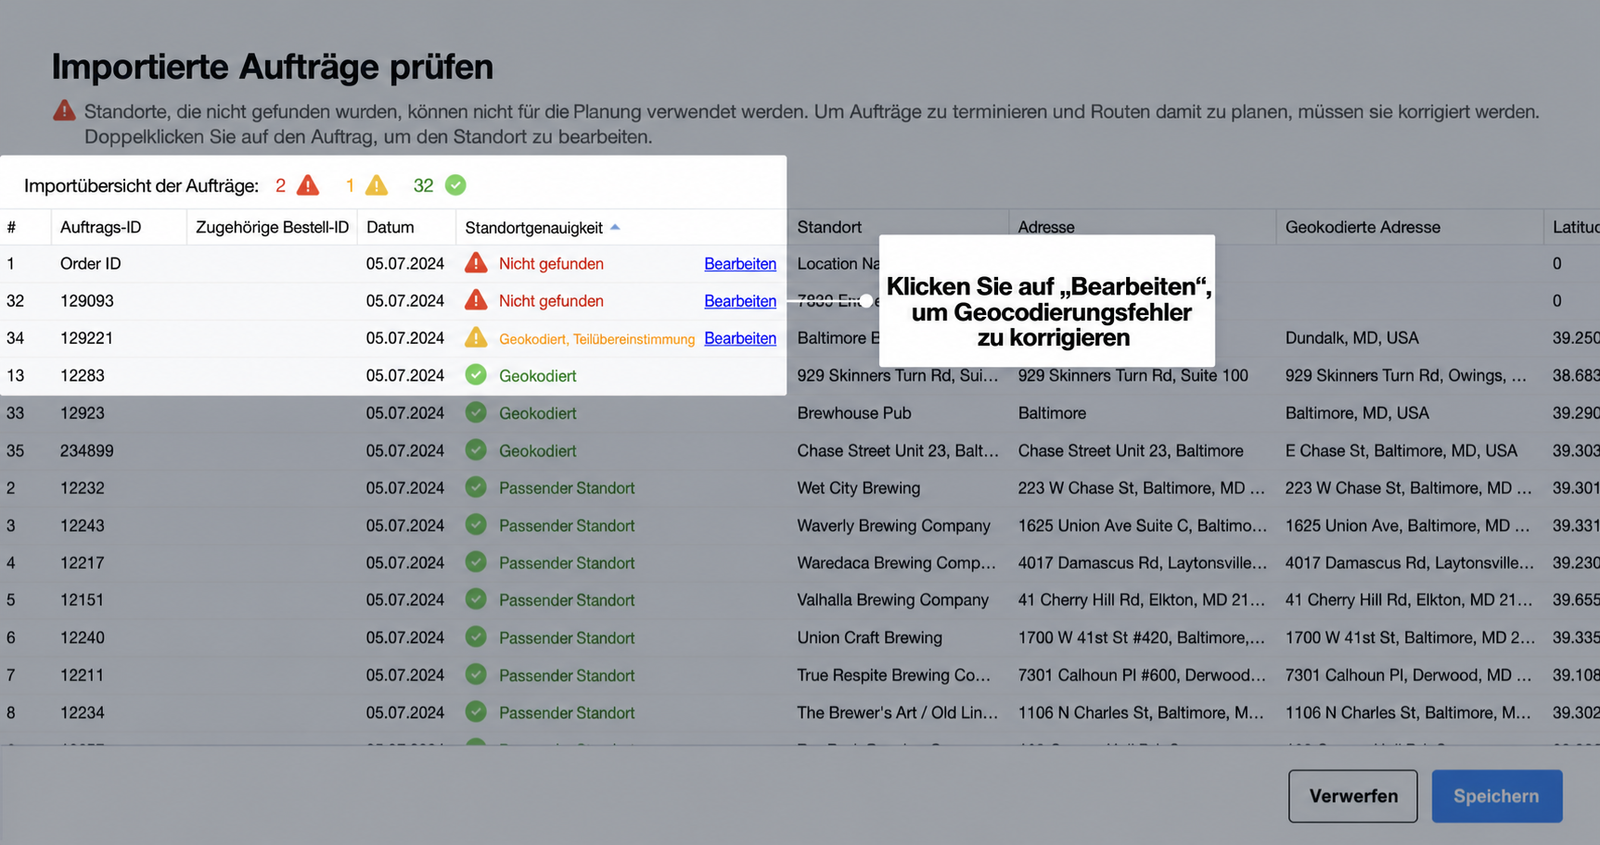Click the yellow warning triangle in Importübersicht summary
This screenshot has width=1600, height=845.
tap(376, 185)
